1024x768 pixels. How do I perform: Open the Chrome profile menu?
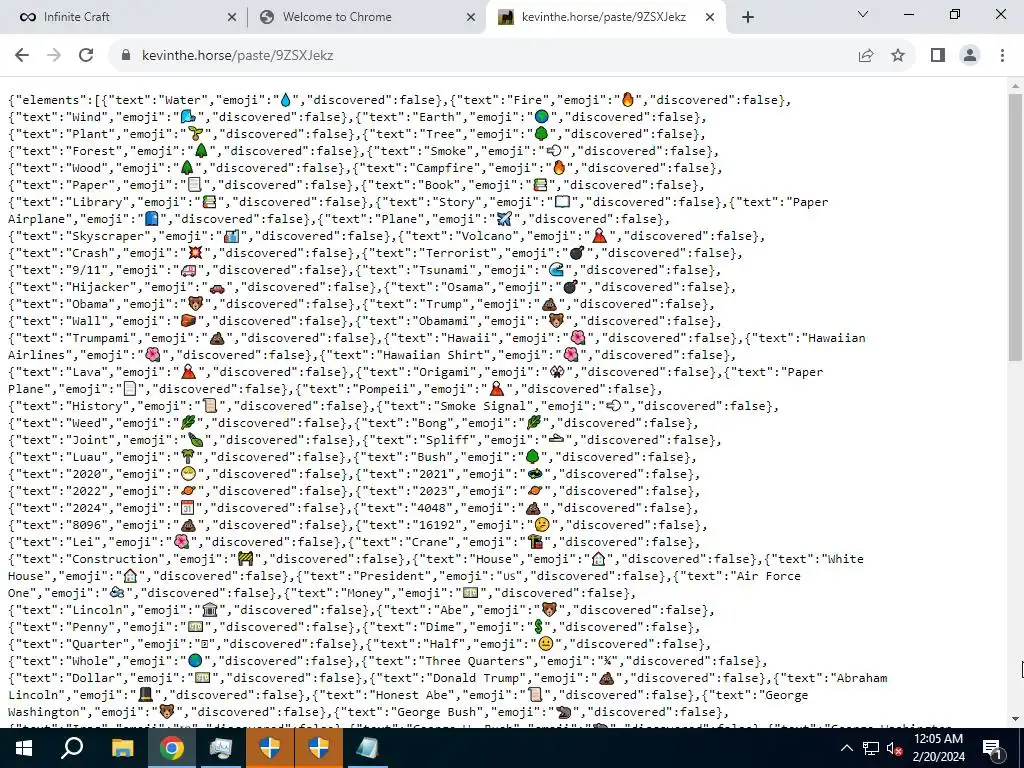coord(970,56)
